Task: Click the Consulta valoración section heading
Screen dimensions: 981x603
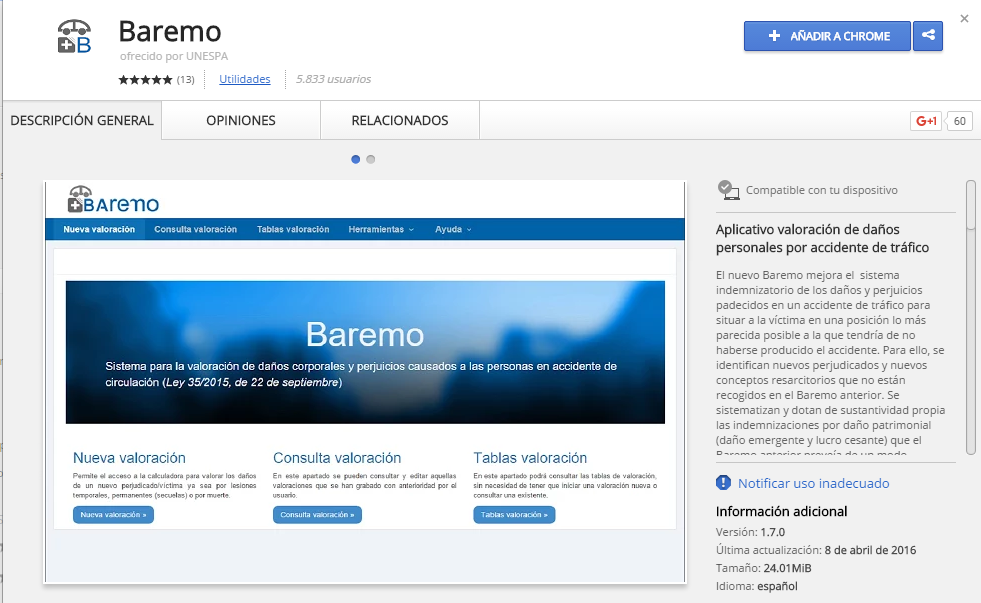Action: (337, 458)
